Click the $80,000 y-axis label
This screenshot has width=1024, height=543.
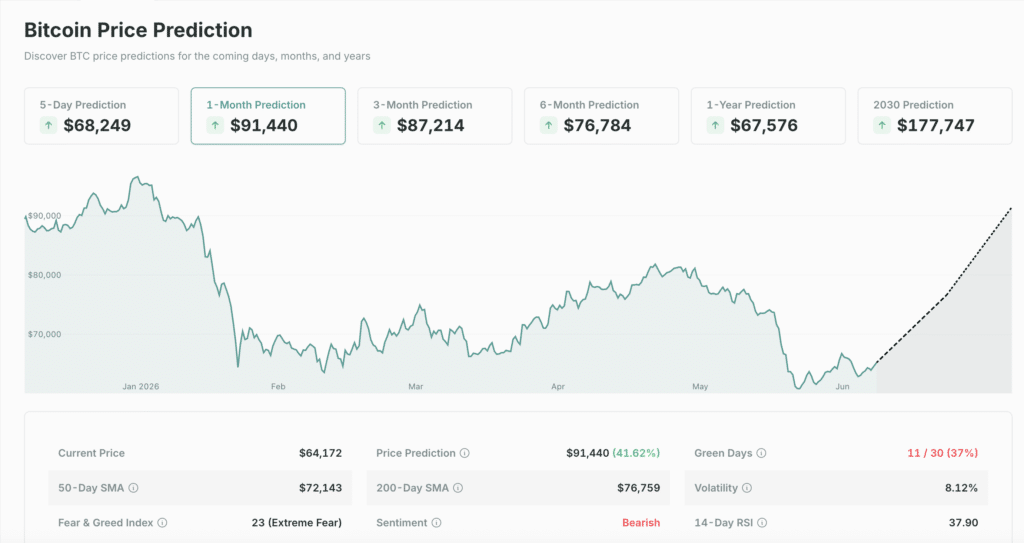(44, 275)
